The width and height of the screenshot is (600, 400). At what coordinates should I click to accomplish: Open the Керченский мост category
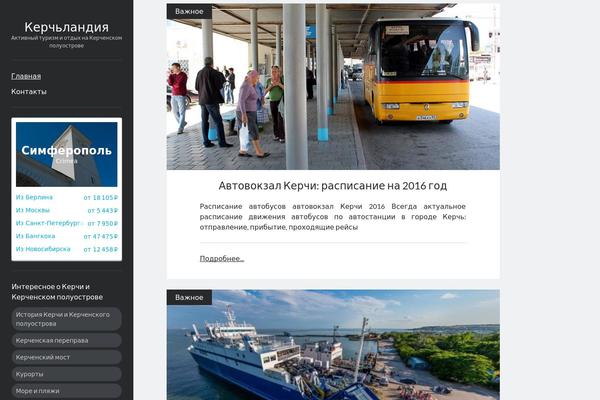click(67, 357)
